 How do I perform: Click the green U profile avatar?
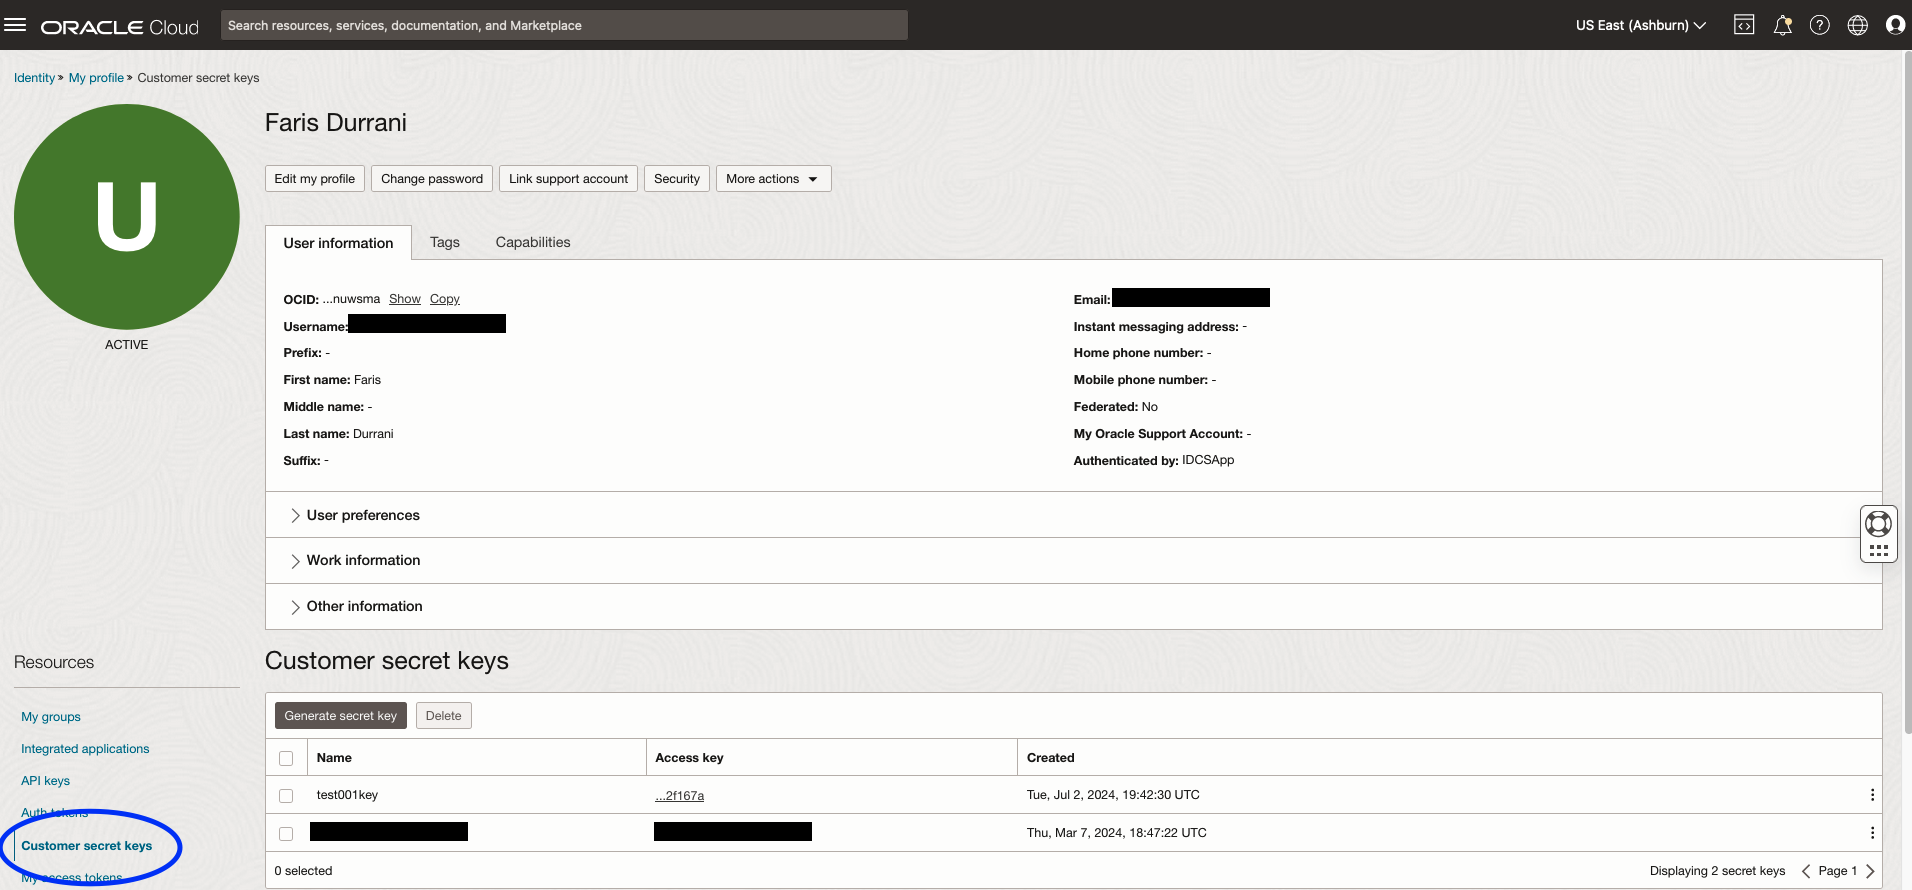tap(127, 217)
